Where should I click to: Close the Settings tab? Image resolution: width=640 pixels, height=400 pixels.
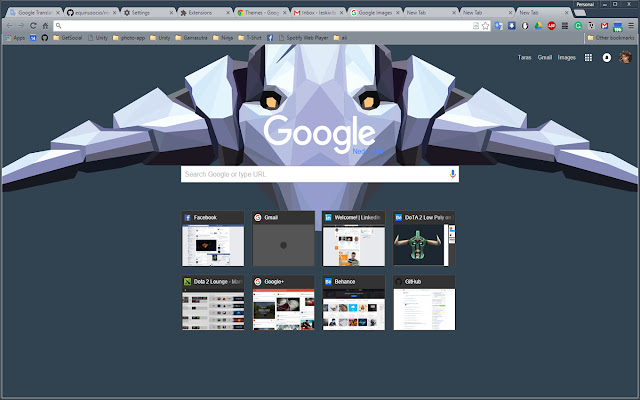[171, 13]
